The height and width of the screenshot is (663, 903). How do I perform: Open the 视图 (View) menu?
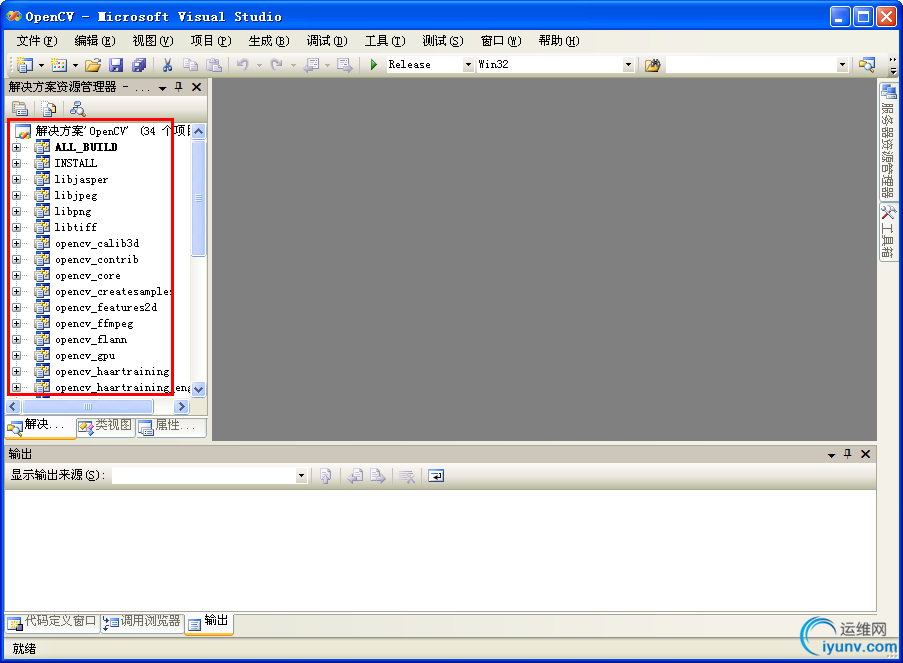153,41
